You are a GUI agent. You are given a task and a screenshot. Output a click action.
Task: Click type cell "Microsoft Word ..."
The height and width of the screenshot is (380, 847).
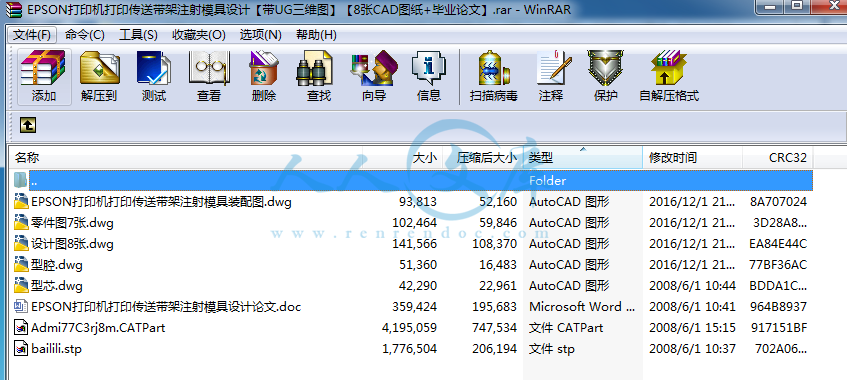click(582, 306)
